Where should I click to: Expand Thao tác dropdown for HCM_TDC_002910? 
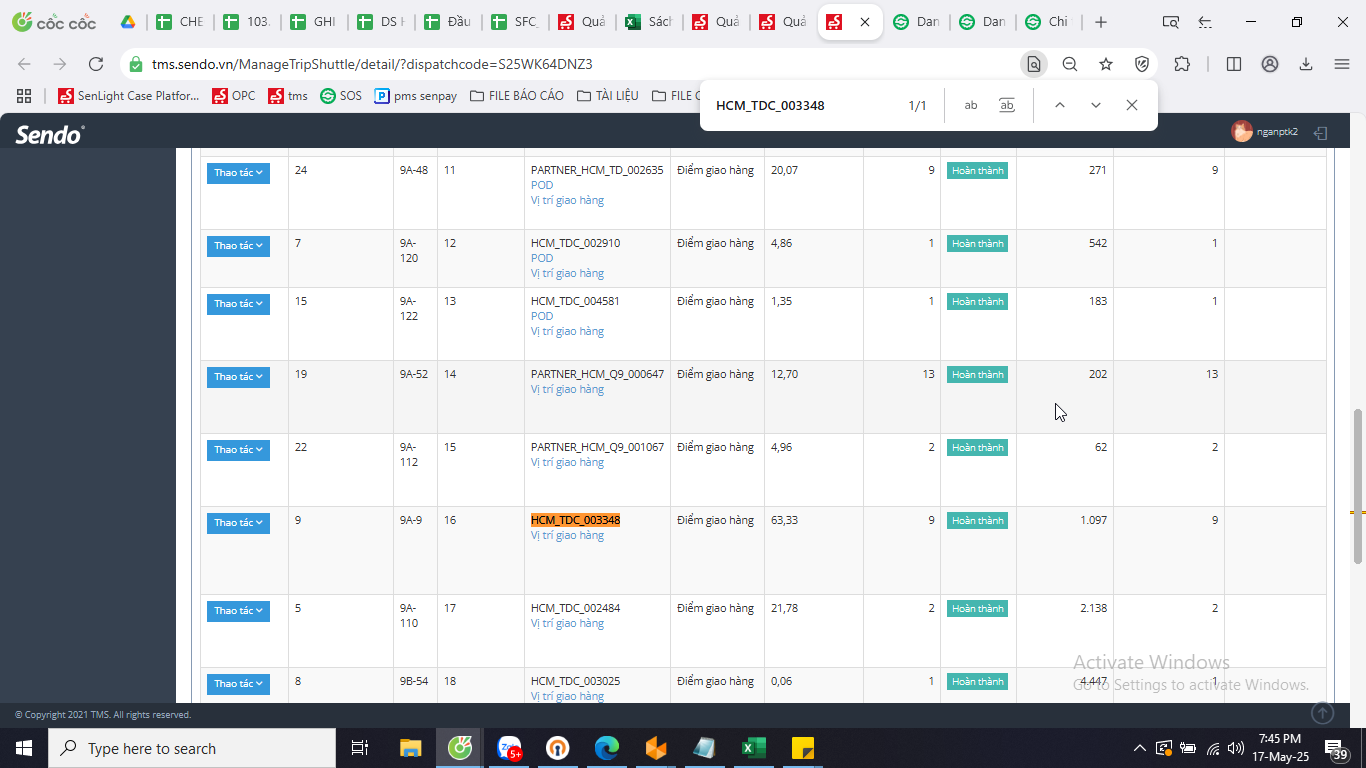238,246
